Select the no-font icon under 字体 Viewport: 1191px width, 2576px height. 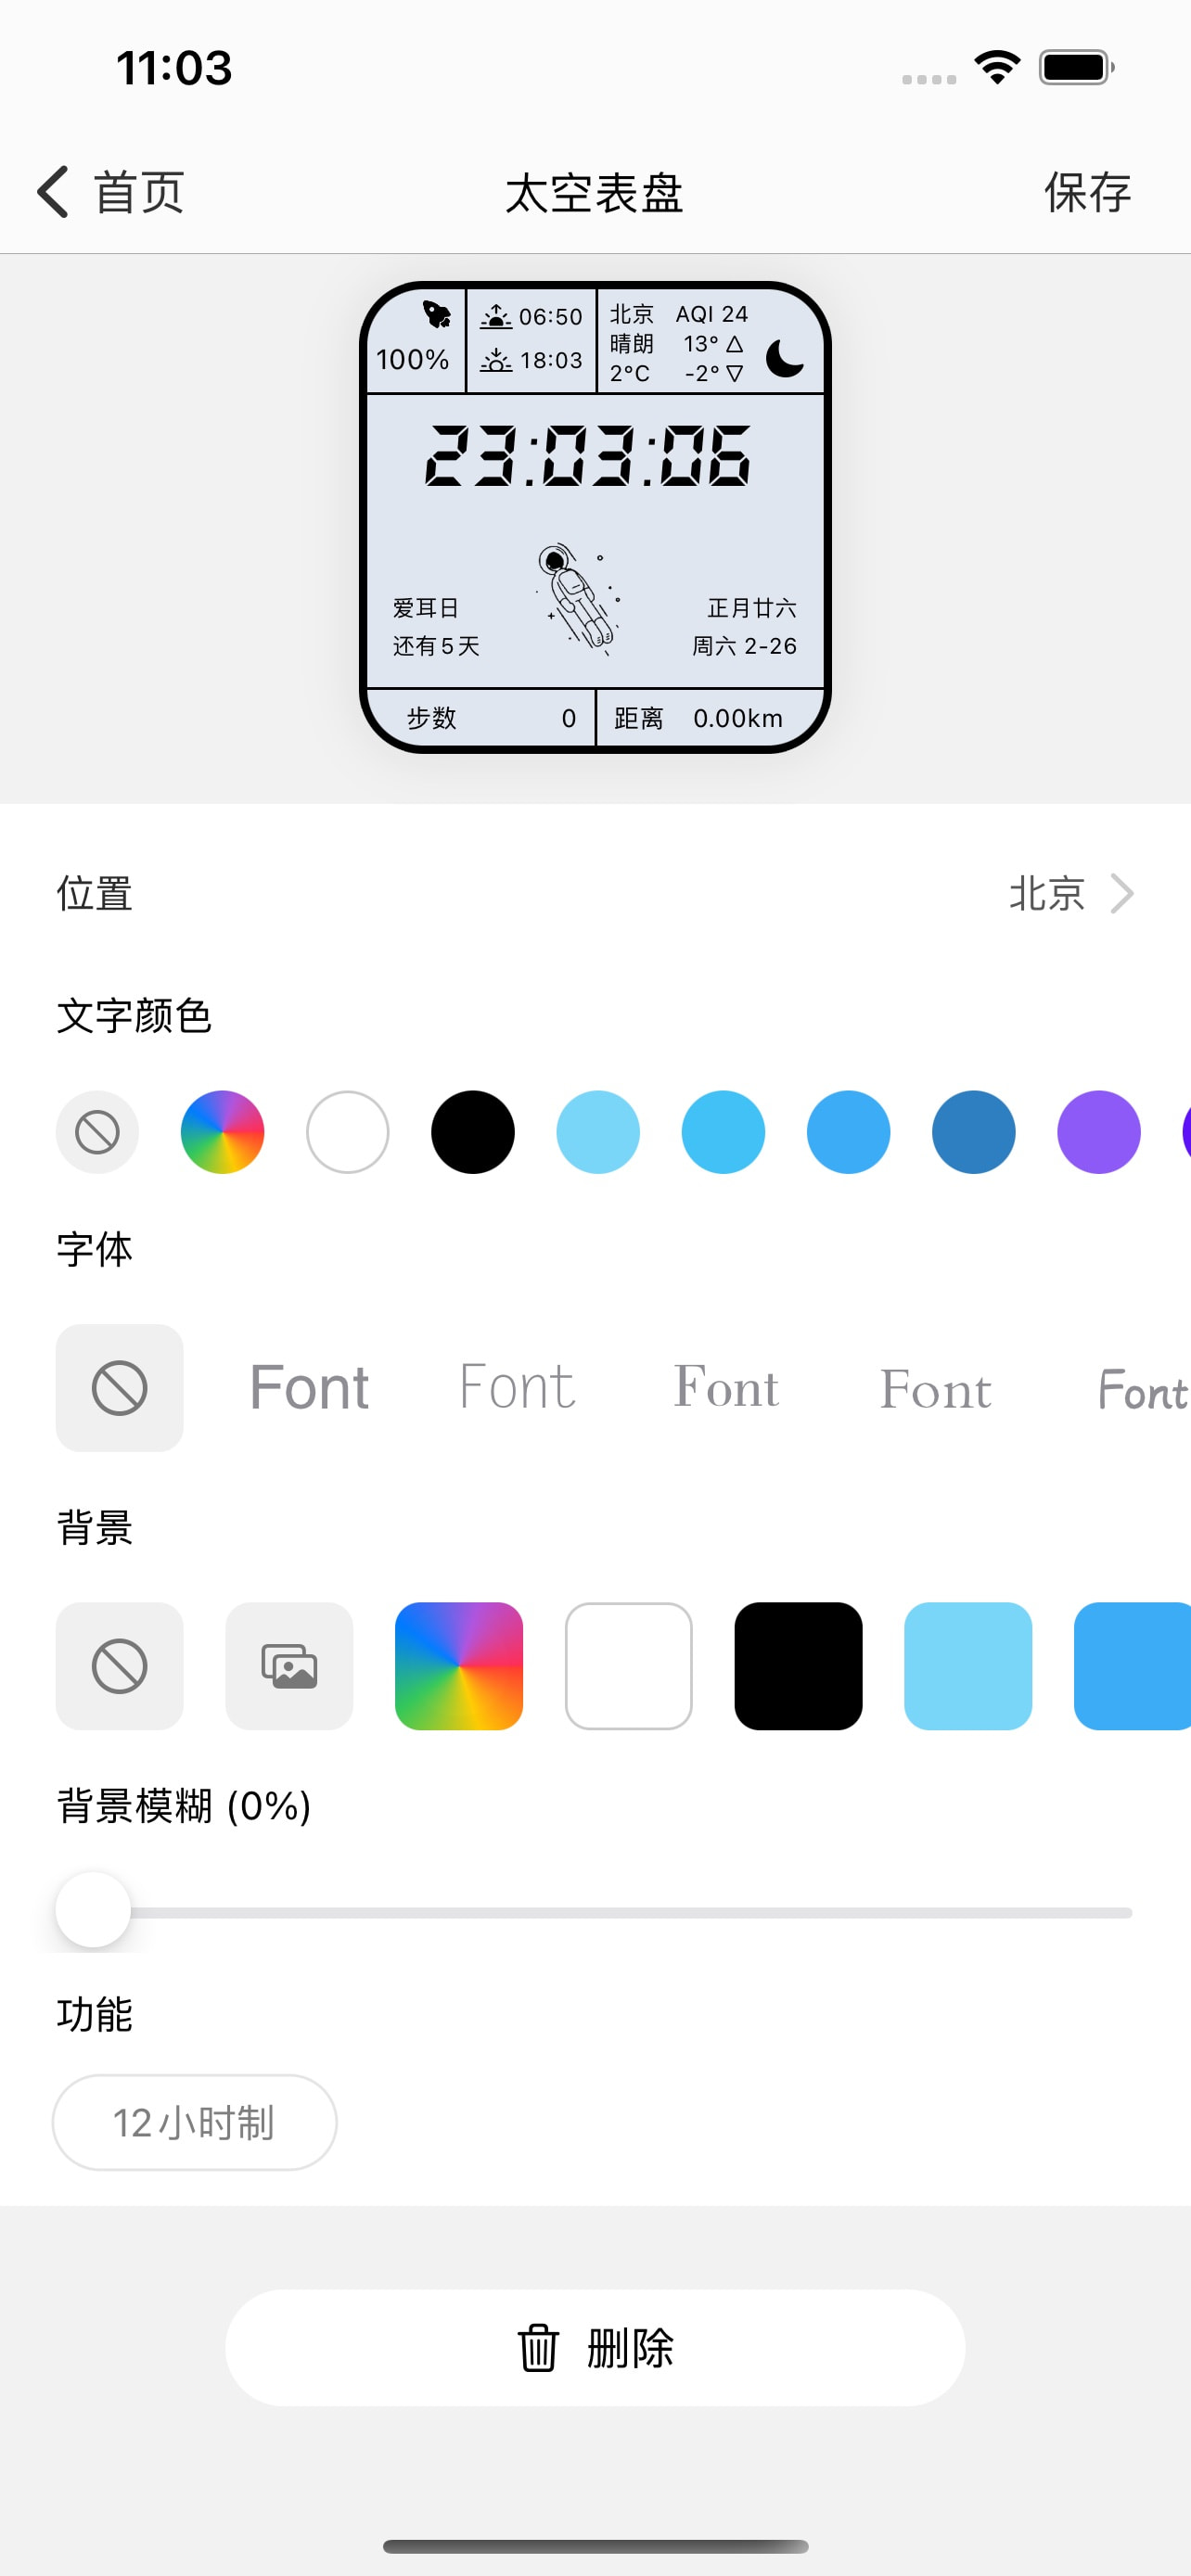pyautogui.click(x=119, y=1388)
